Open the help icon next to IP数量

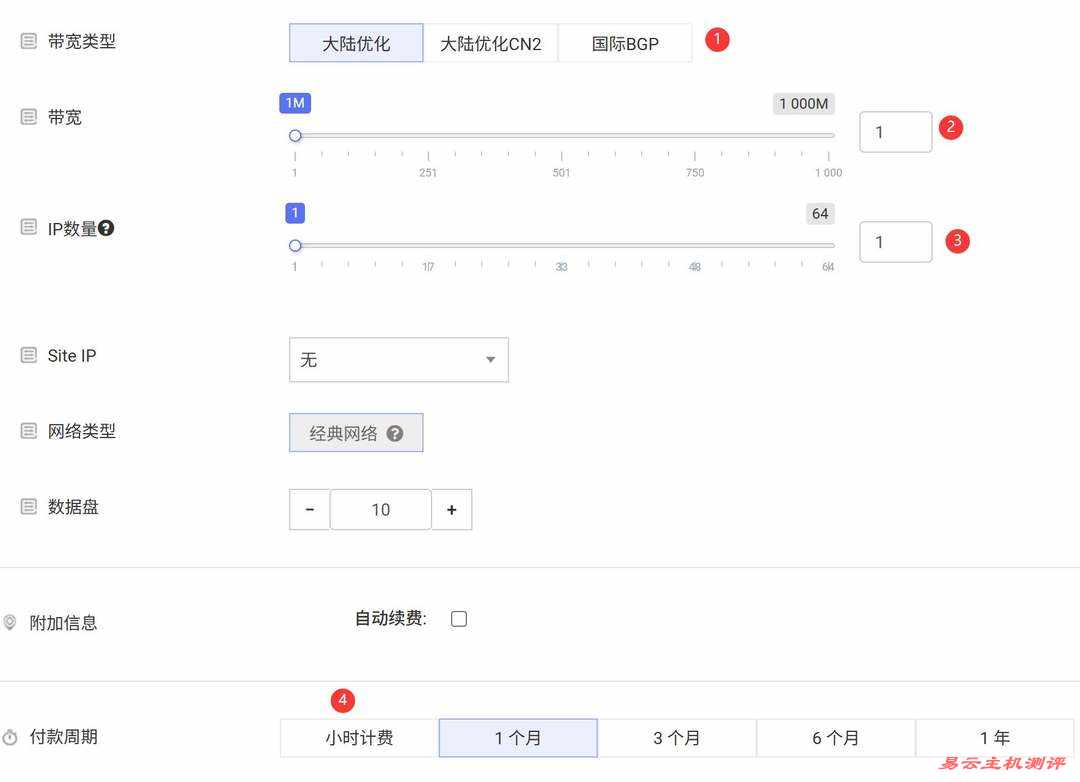pyautogui.click(x=106, y=228)
